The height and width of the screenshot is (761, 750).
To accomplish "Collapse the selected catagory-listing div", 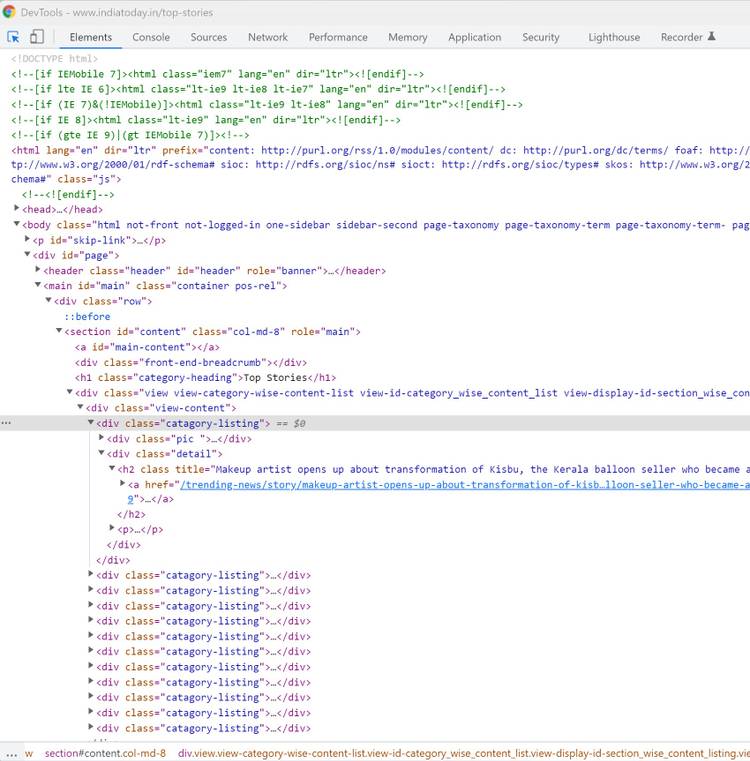I will (x=91, y=422).
